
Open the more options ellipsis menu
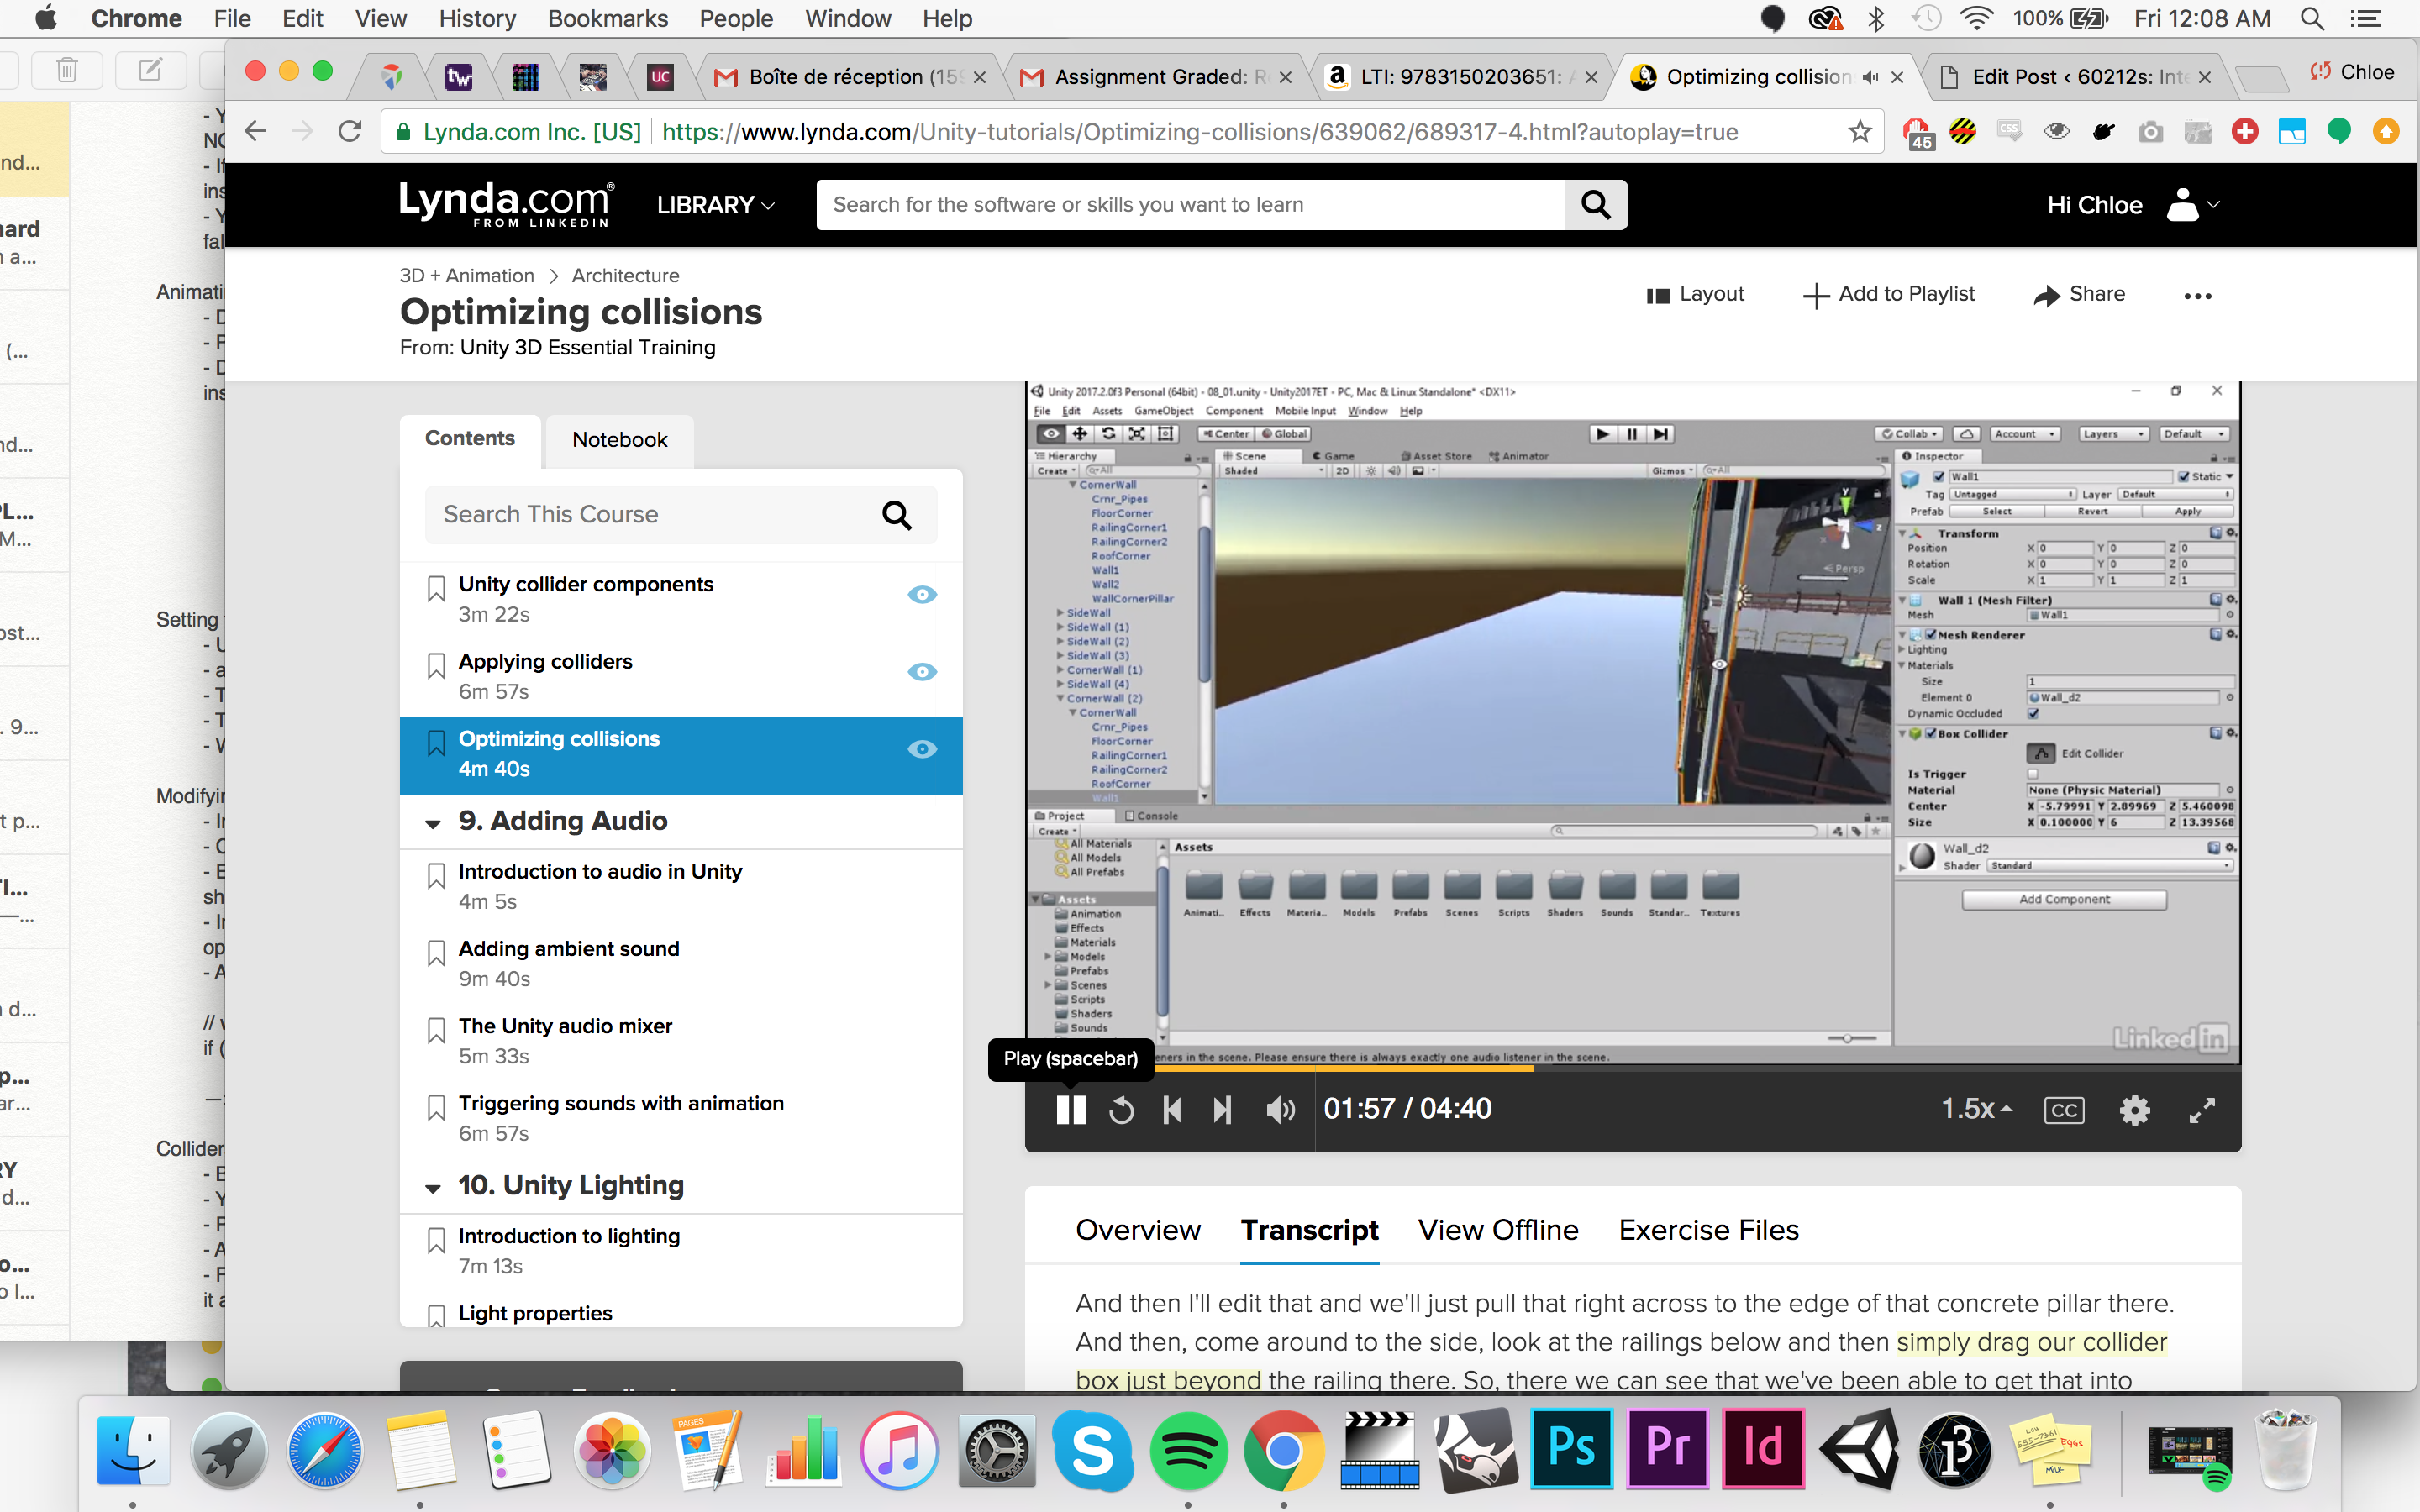pyautogui.click(x=2197, y=296)
